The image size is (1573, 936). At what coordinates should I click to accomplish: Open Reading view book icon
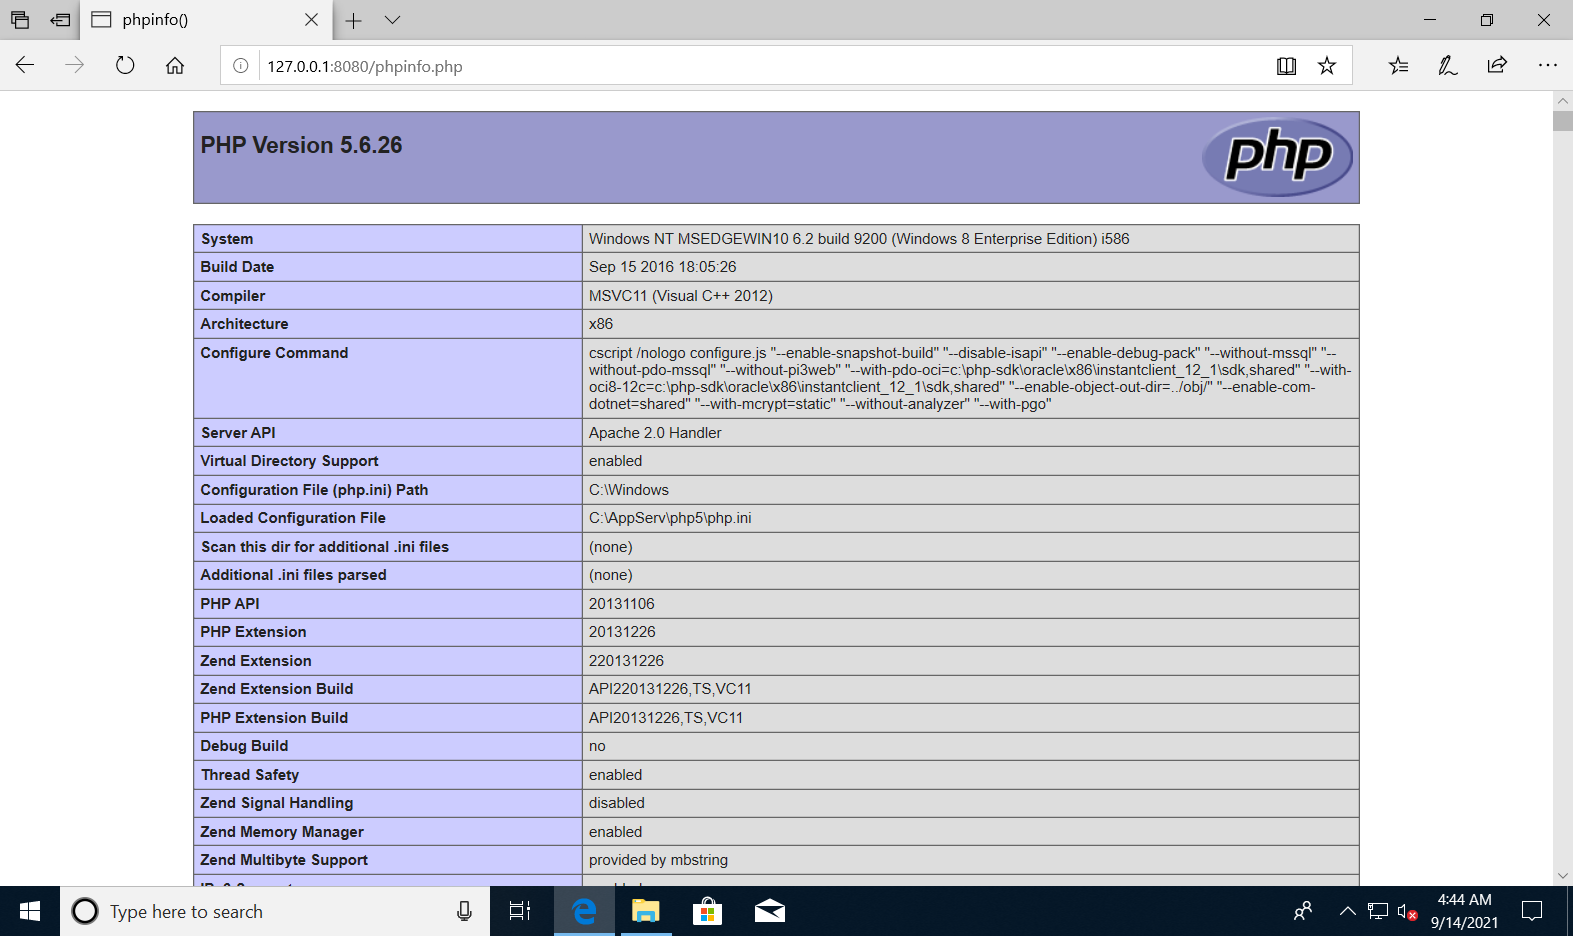1286,66
